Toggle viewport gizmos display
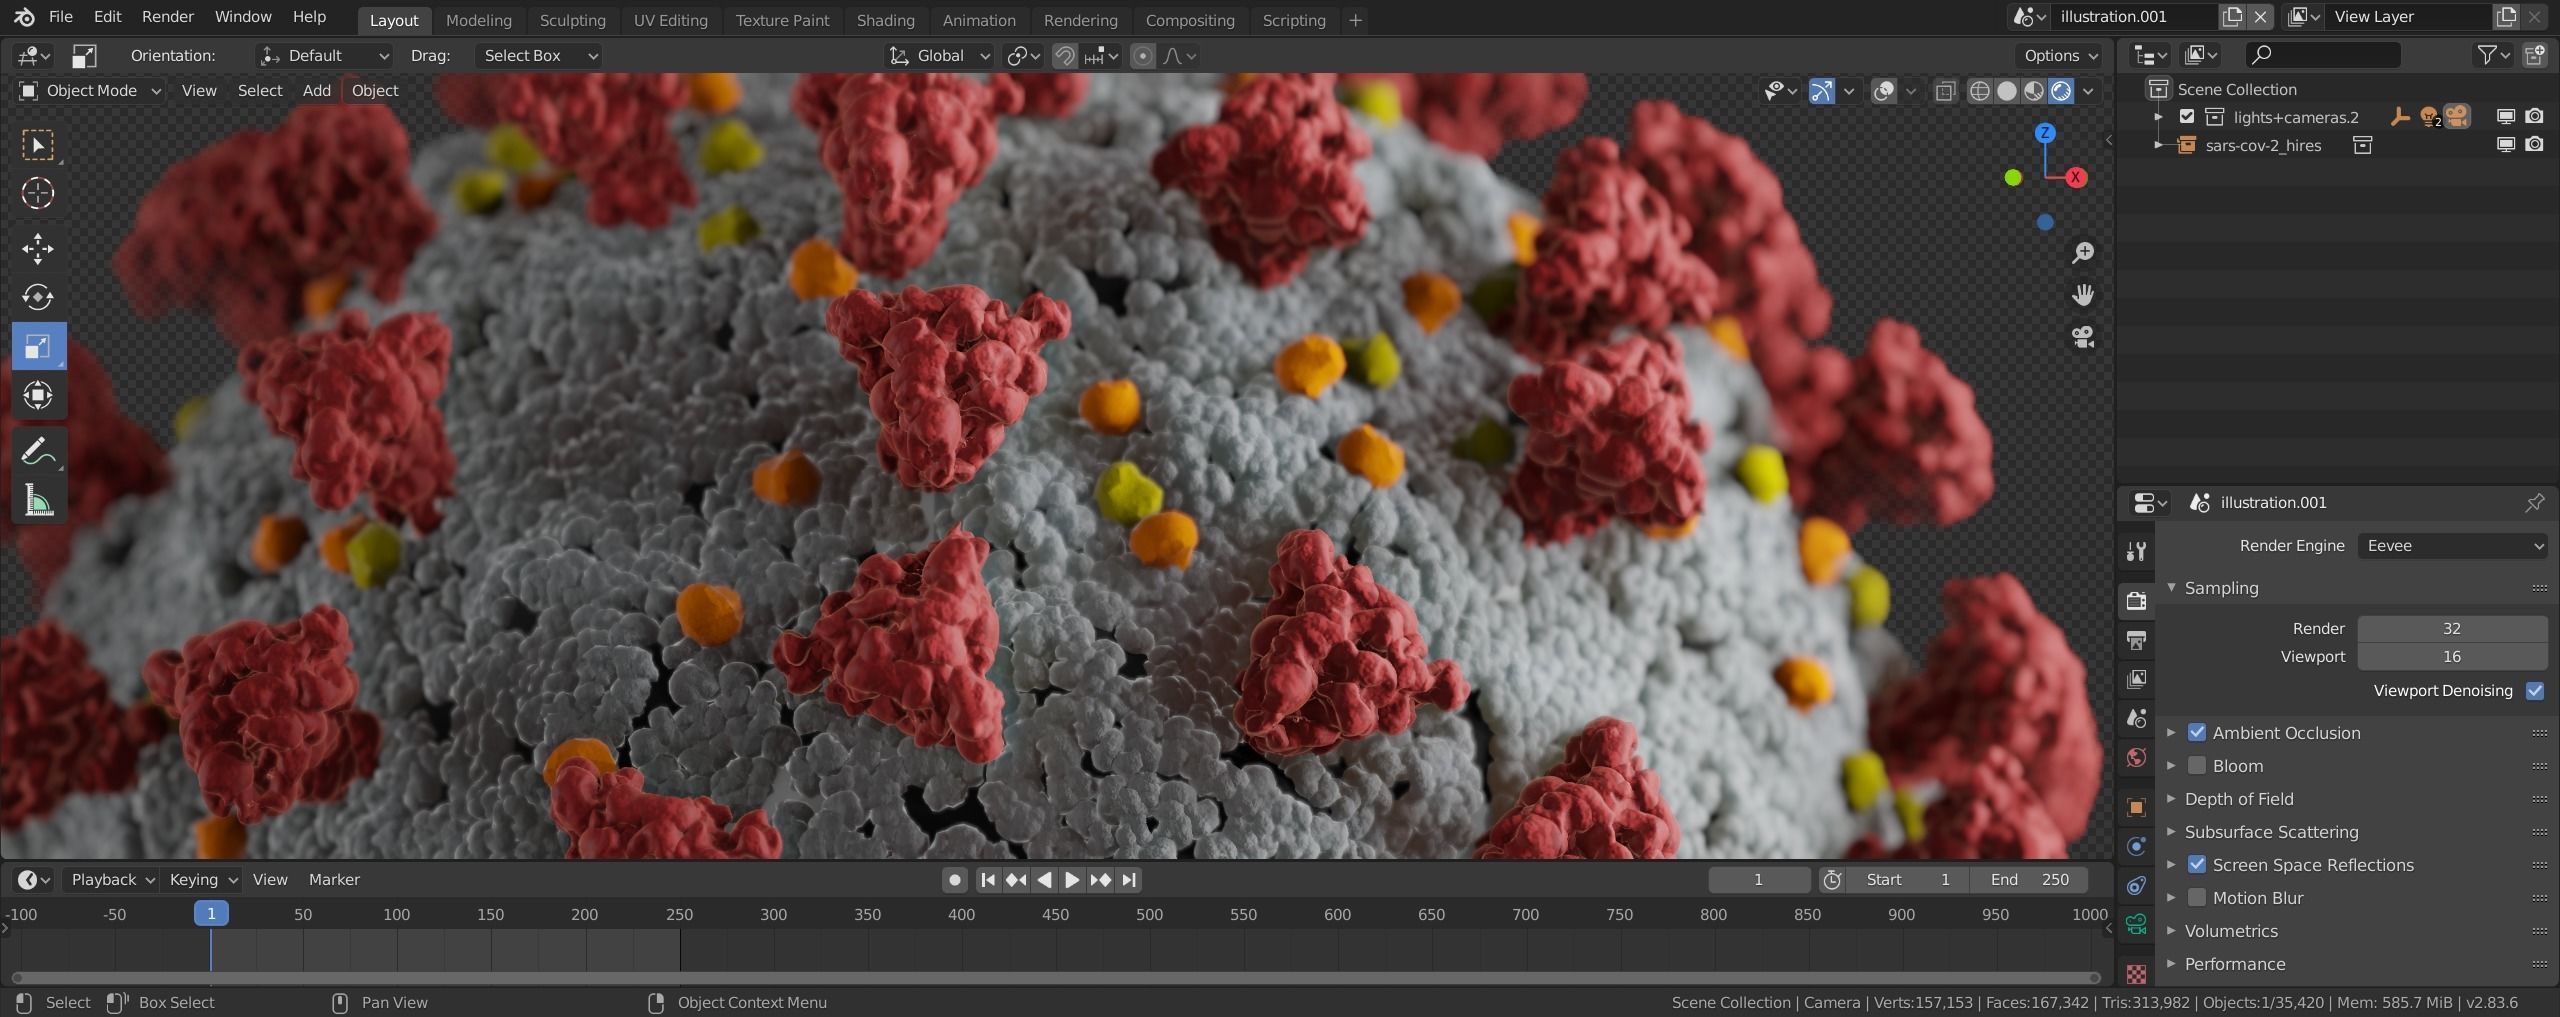 point(1822,91)
